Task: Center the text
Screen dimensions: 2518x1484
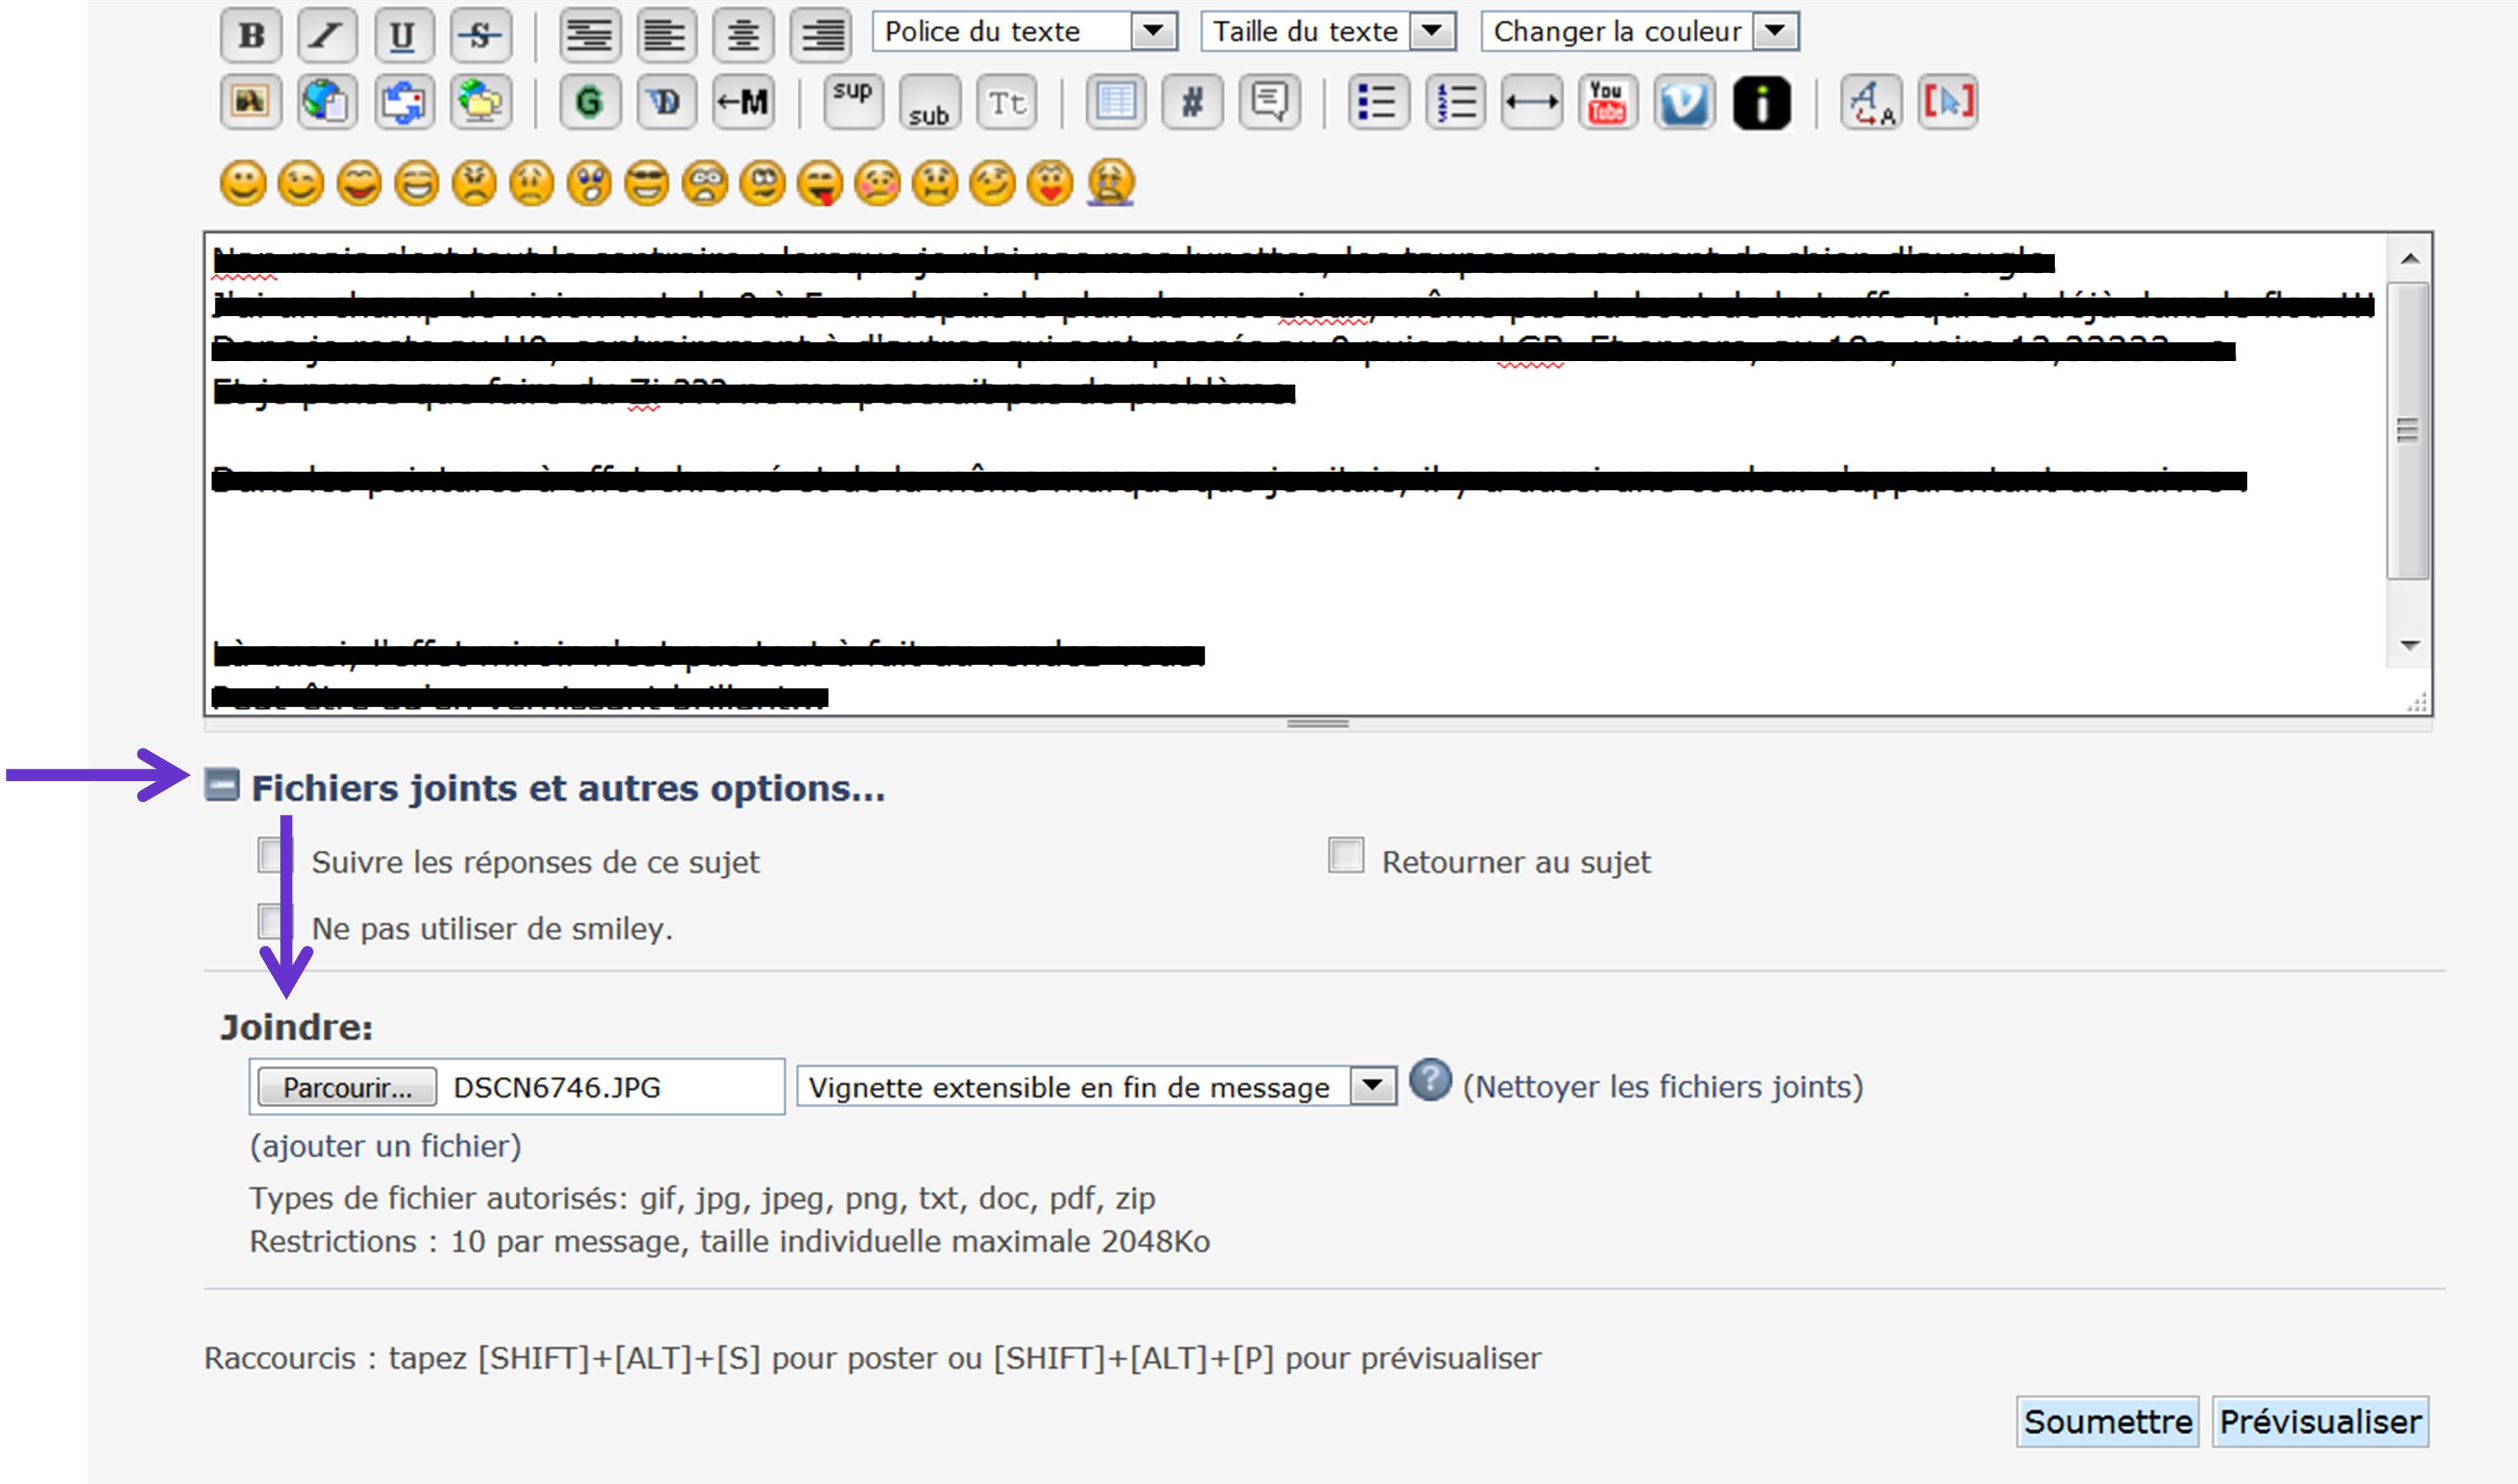Action: point(743,35)
